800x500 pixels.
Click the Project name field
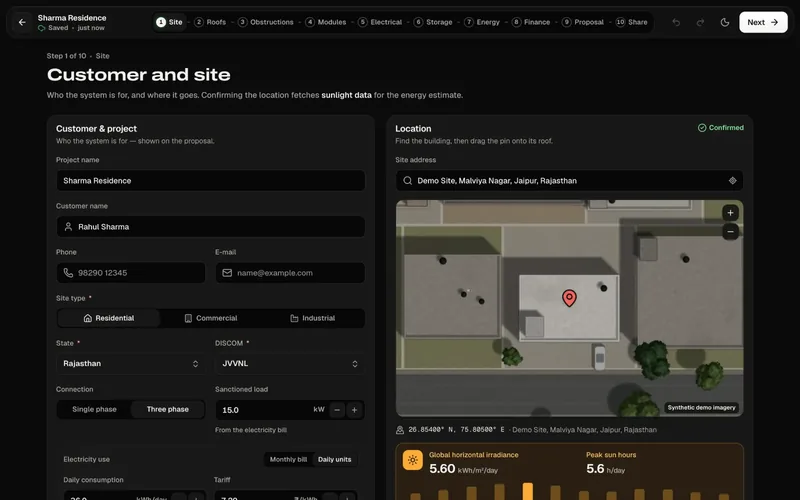coord(211,181)
